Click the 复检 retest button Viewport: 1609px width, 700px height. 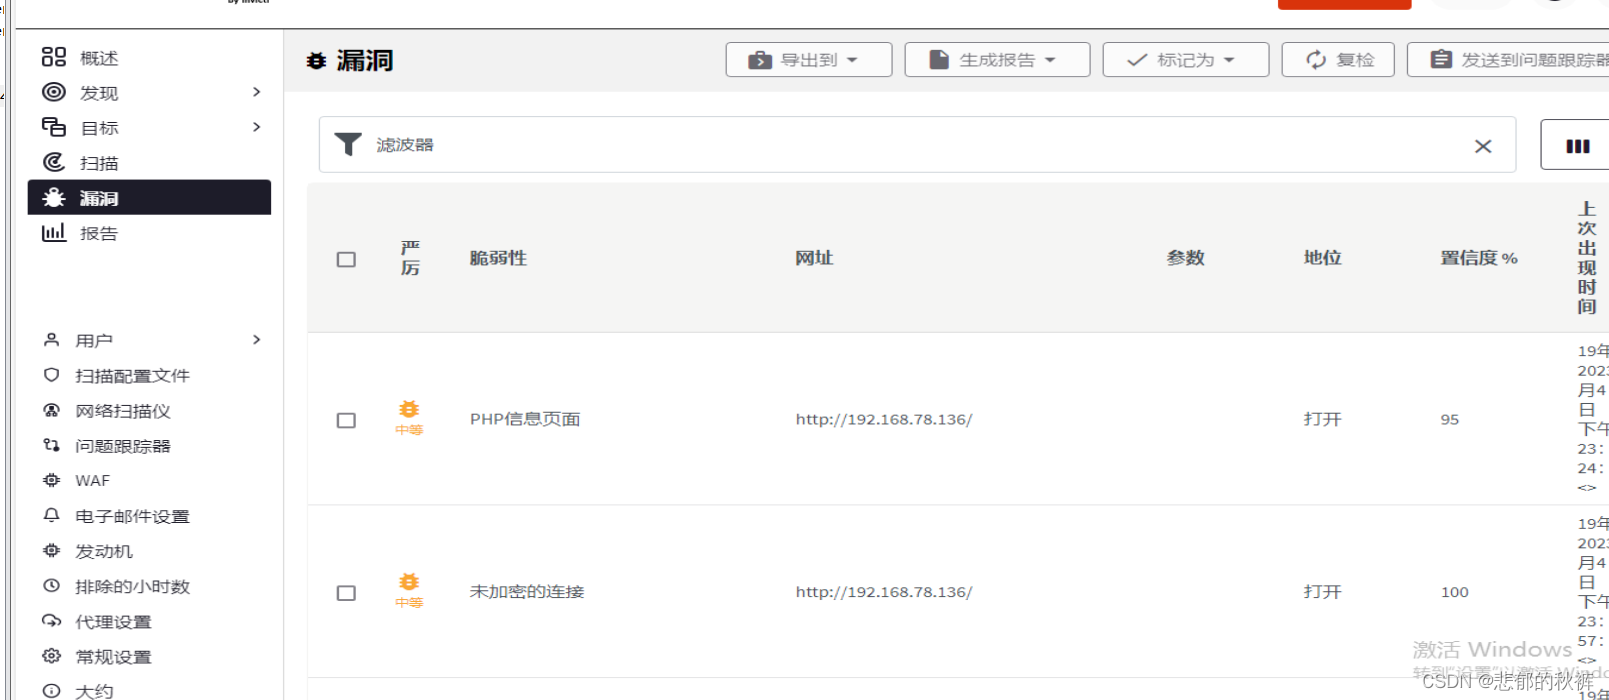1338,60
